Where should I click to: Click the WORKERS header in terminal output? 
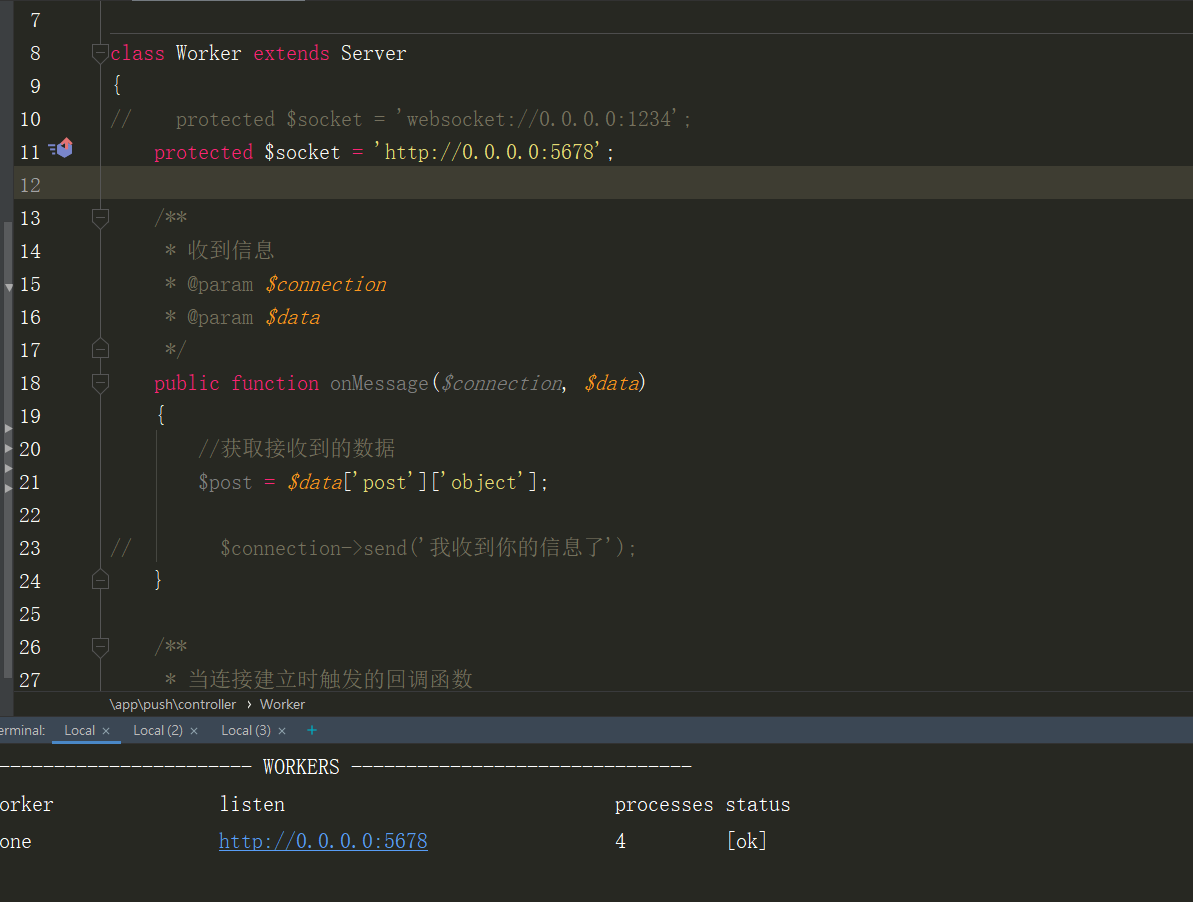[301, 767]
